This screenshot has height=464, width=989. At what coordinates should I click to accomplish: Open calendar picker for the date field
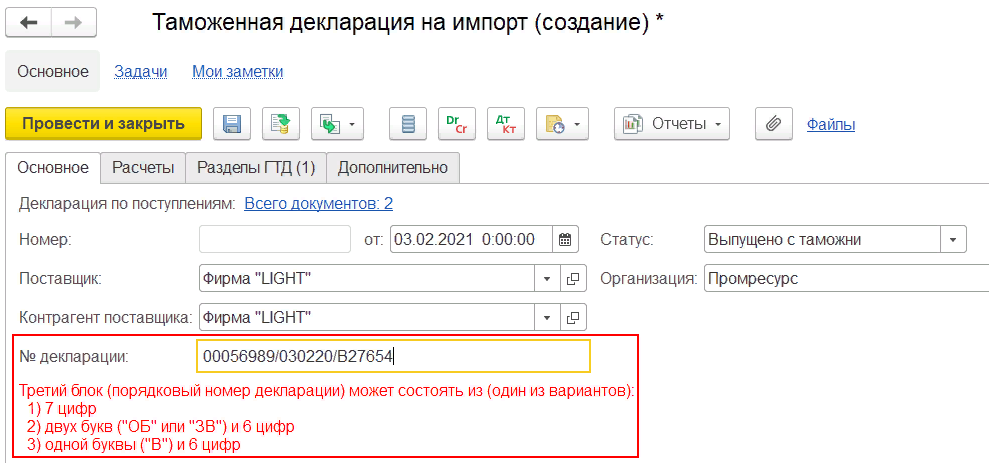click(x=566, y=240)
